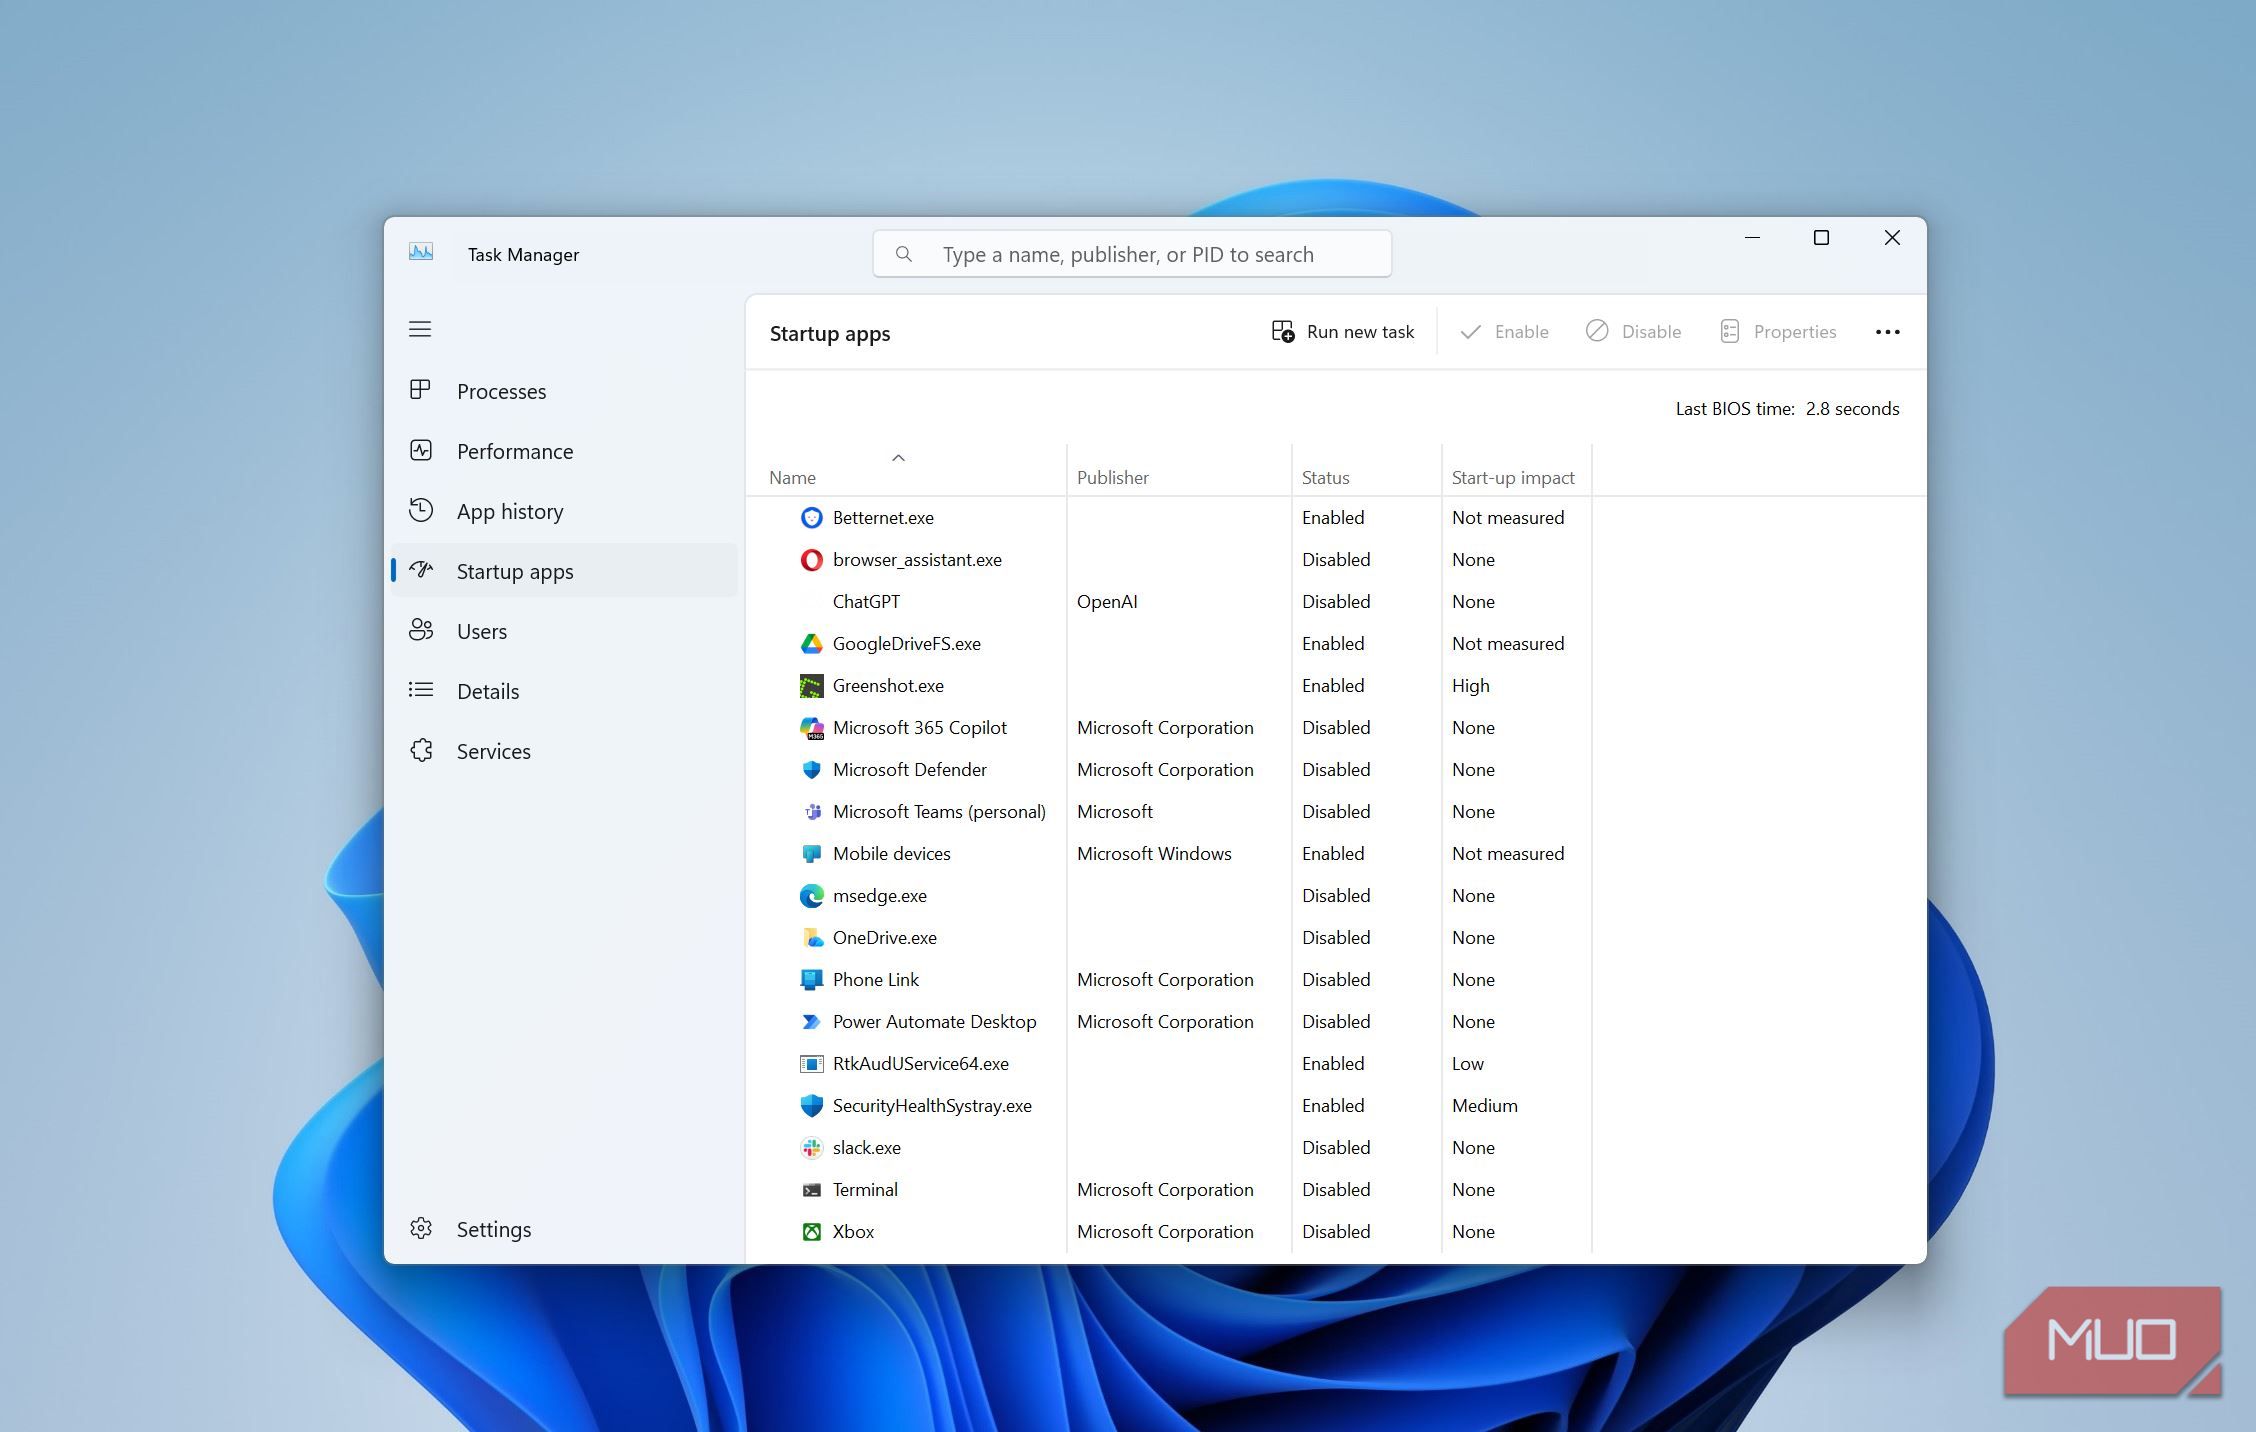Click the Betternet.exe shield icon
The height and width of the screenshot is (1432, 2256).
coord(812,517)
